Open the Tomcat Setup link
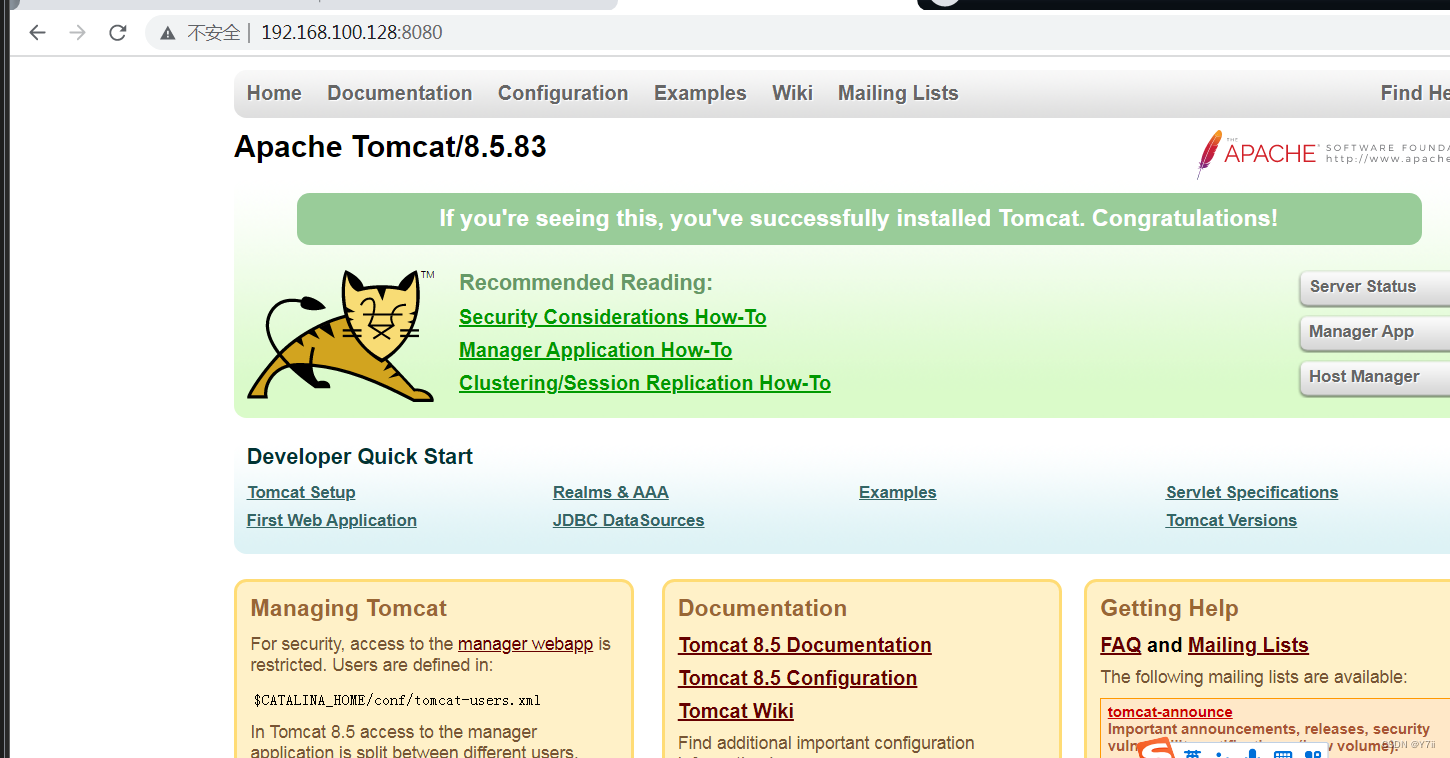Viewport: 1450px width, 758px height. 301,492
